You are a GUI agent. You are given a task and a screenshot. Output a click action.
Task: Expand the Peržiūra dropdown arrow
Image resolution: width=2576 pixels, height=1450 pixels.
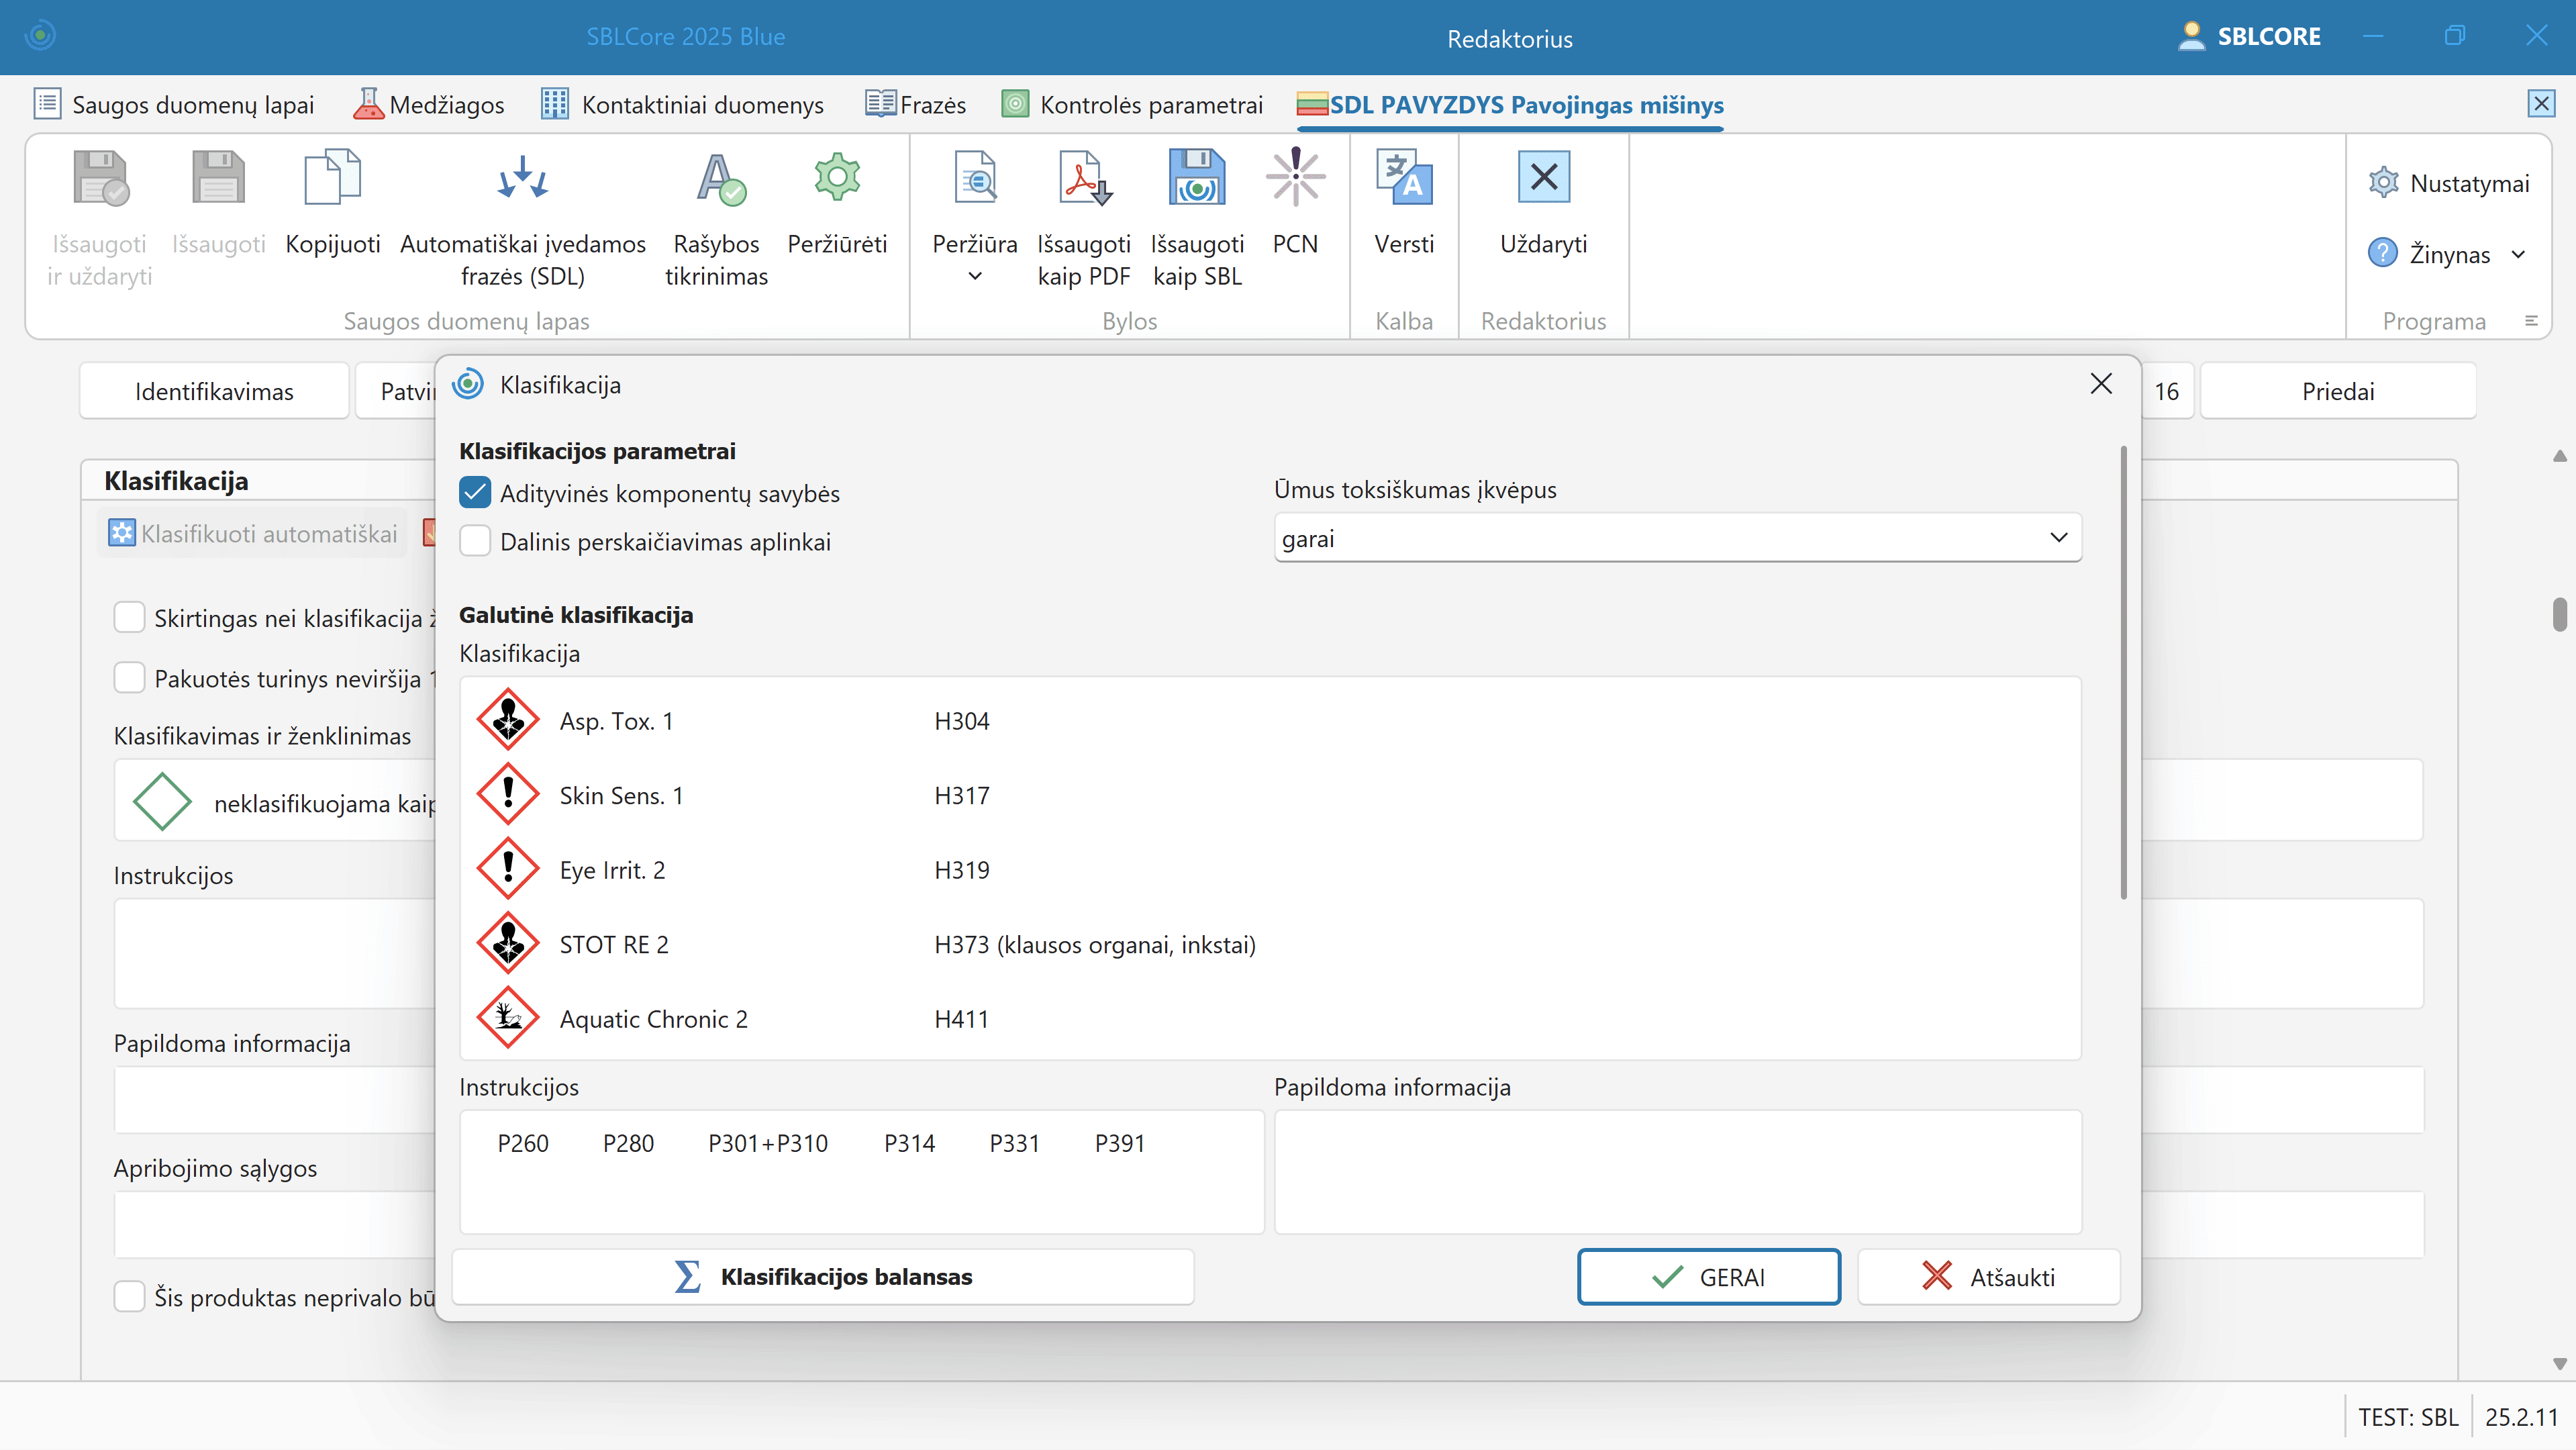974,277
